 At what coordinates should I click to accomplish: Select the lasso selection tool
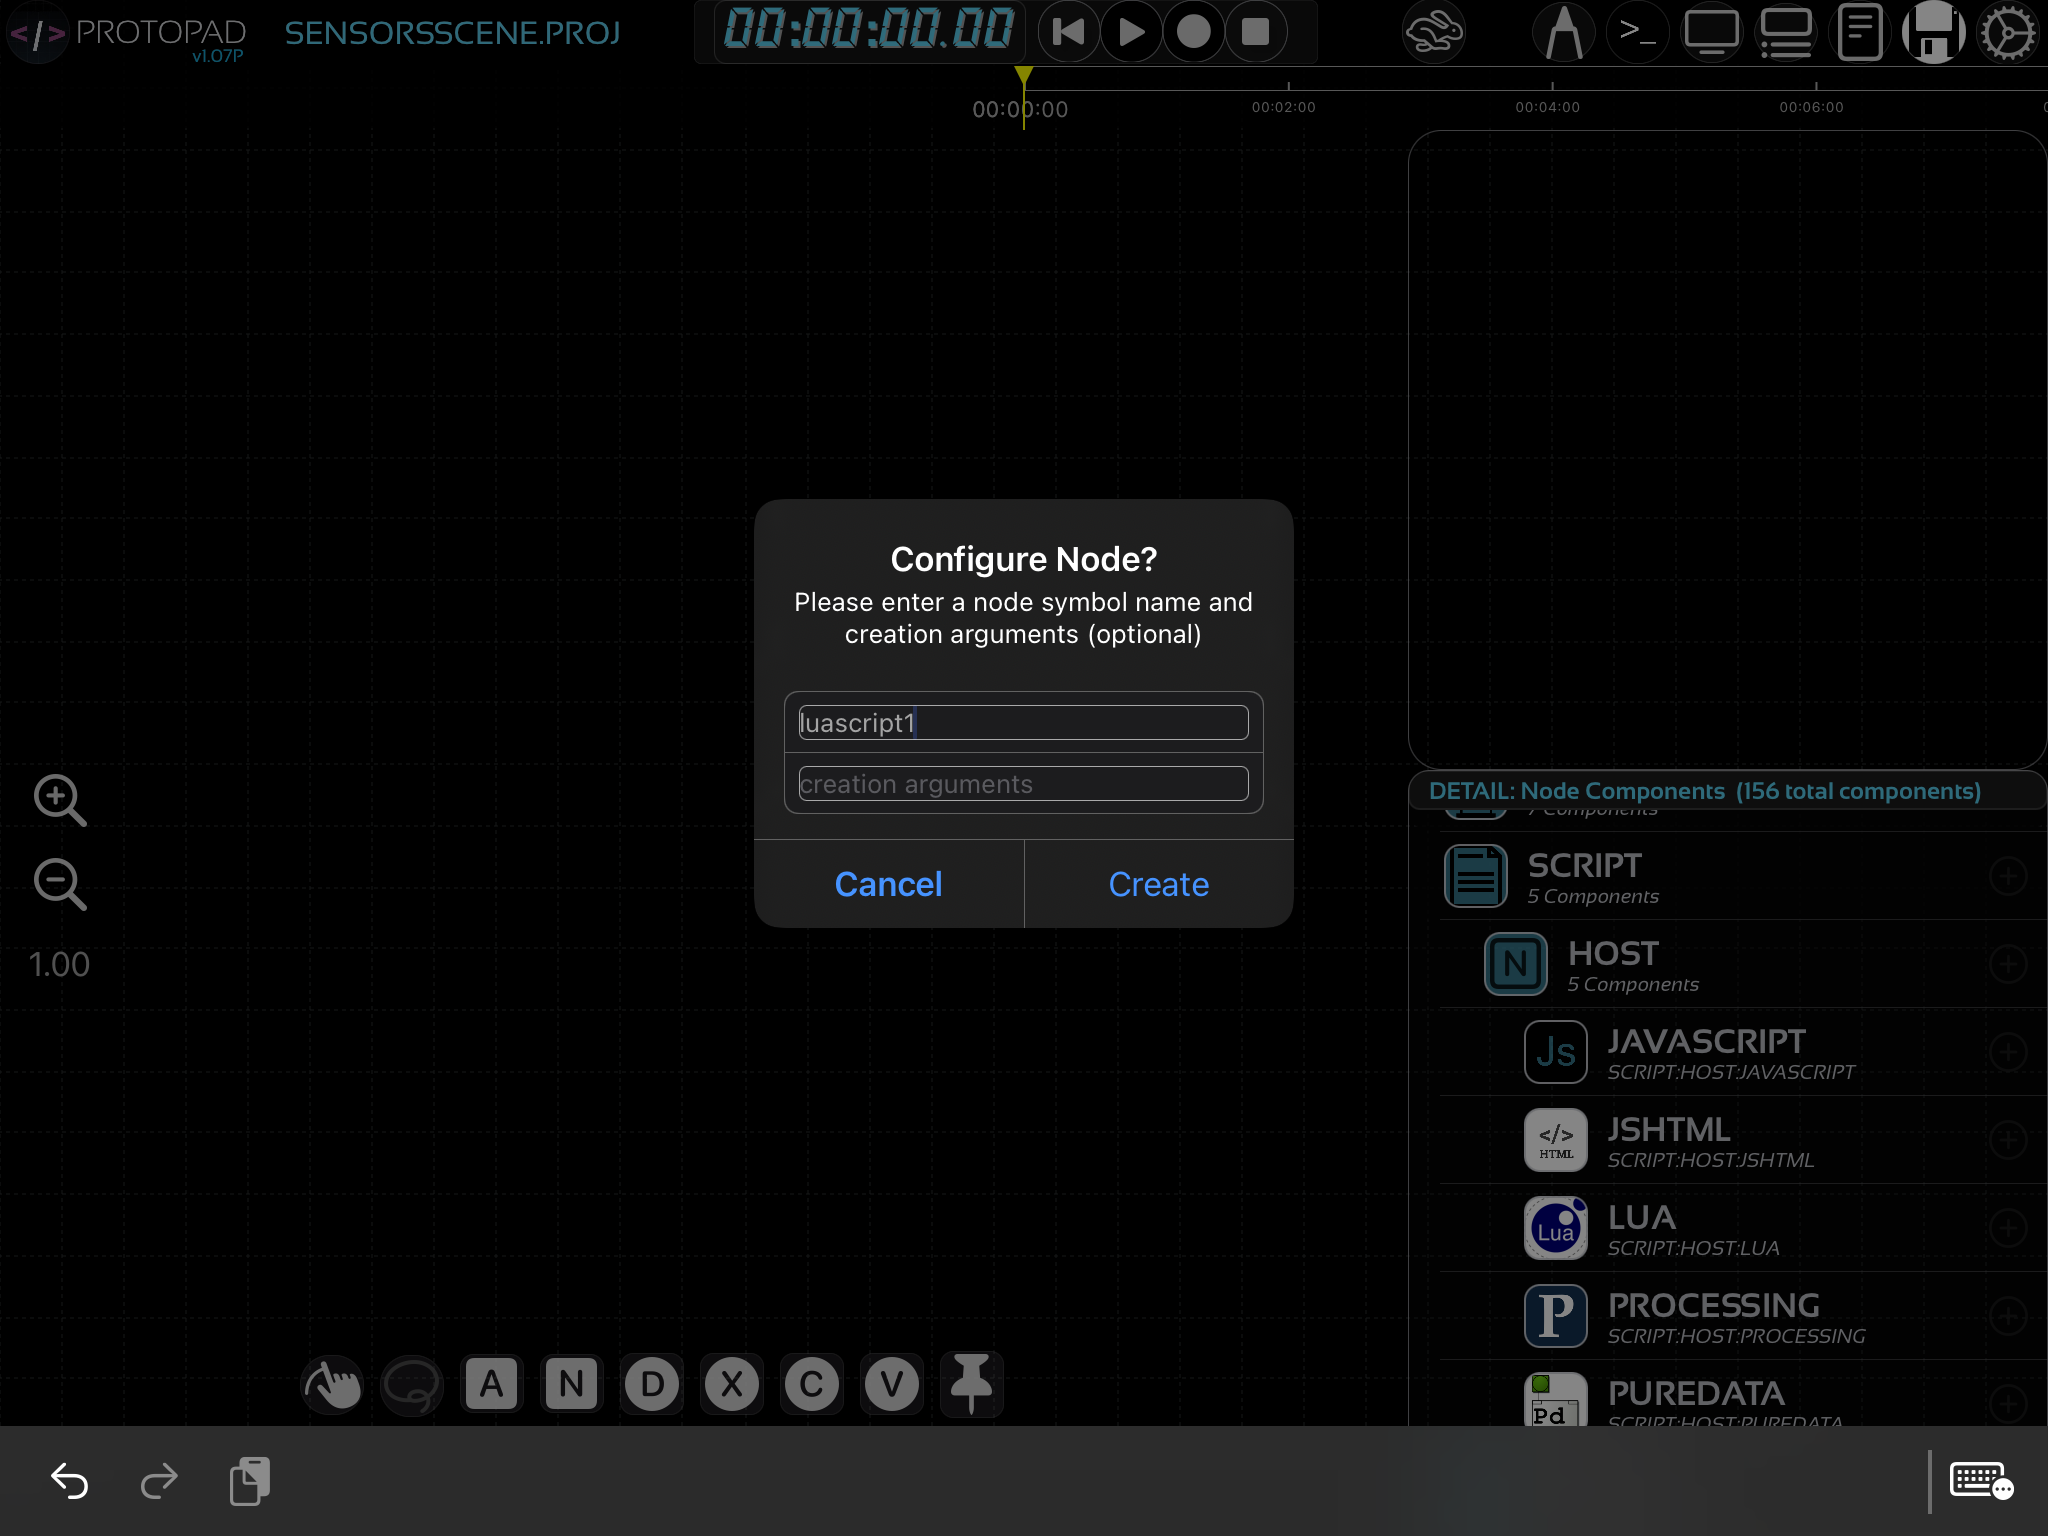412,1386
